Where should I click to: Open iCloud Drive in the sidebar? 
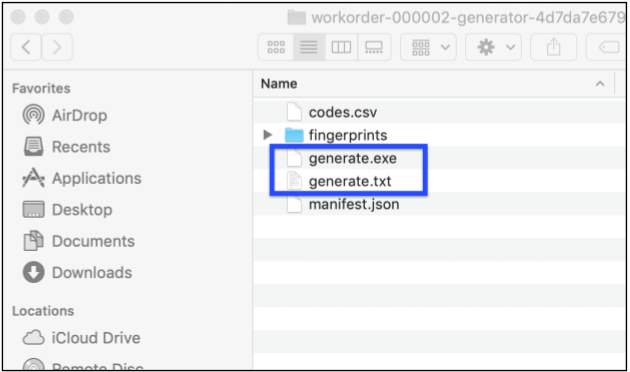pos(82,338)
